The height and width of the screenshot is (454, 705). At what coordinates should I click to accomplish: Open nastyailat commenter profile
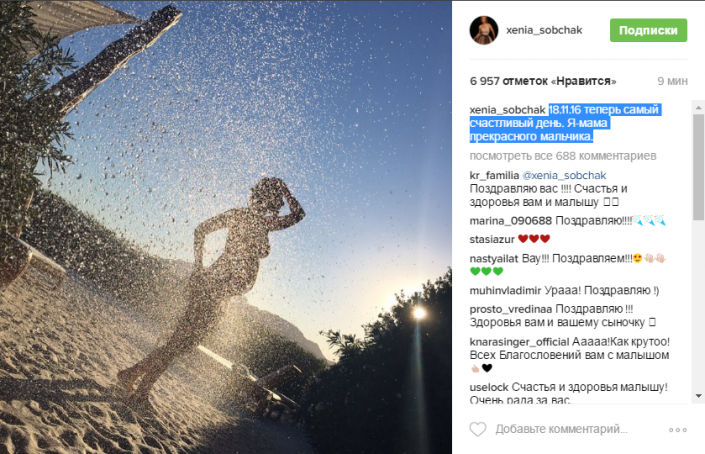coord(494,258)
